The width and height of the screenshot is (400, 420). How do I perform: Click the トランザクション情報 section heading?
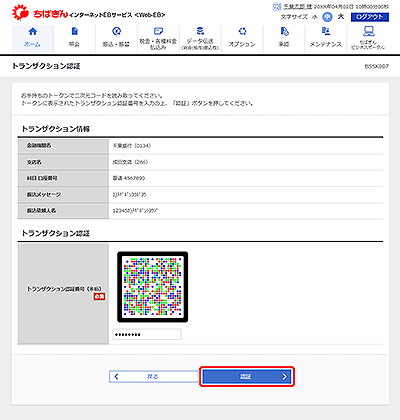click(56, 129)
